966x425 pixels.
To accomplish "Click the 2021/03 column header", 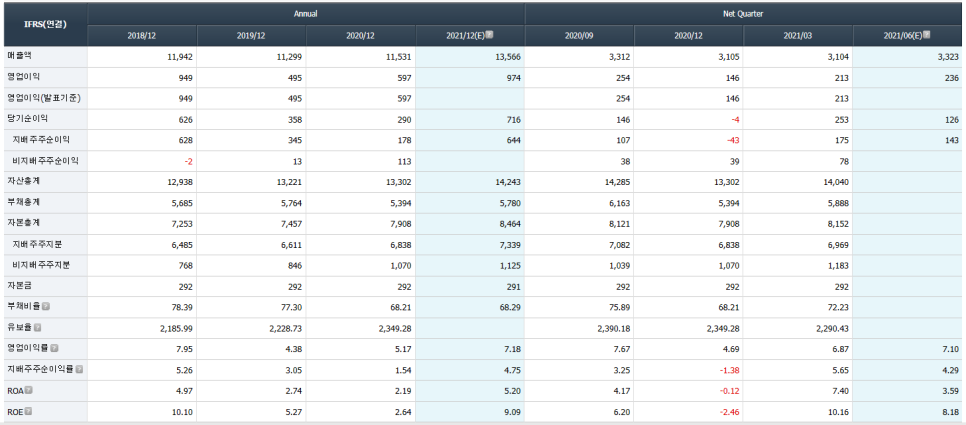I will click(798, 36).
